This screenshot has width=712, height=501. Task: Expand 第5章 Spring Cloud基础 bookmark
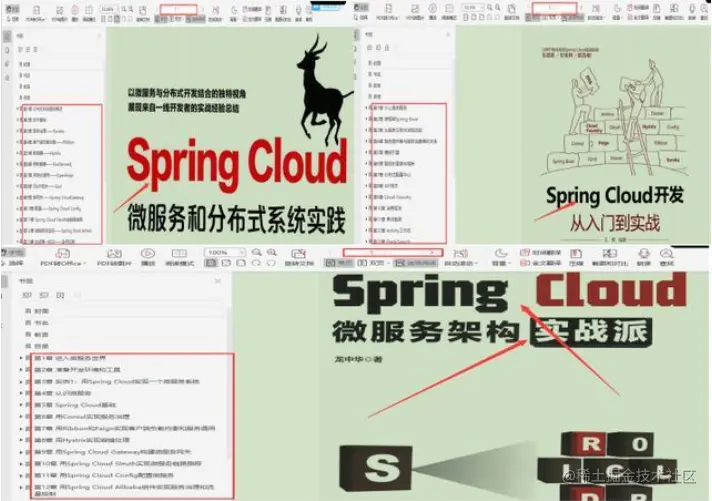(21, 405)
